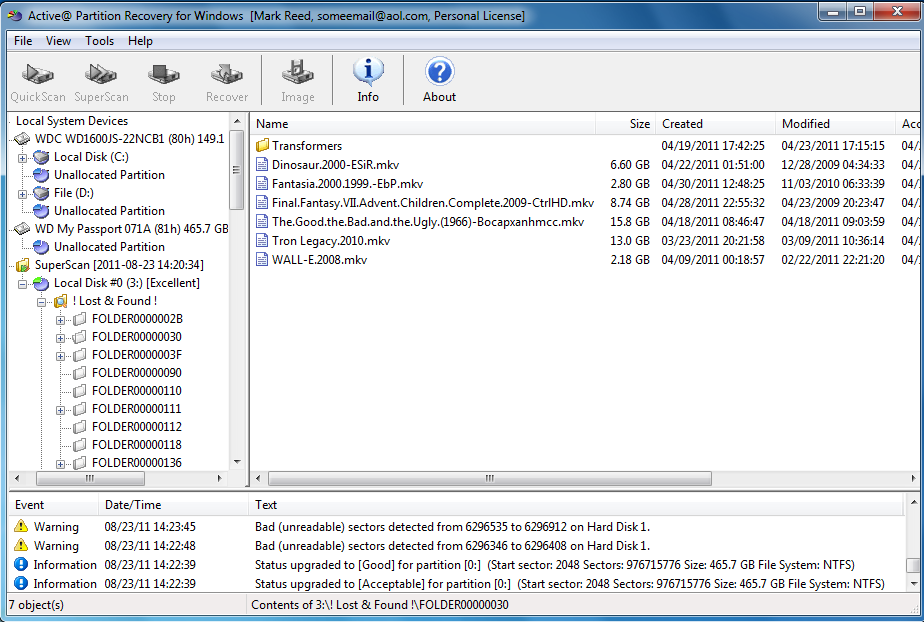Click the Local System Devices root label
The height and width of the screenshot is (622, 924).
pos(72,121)
